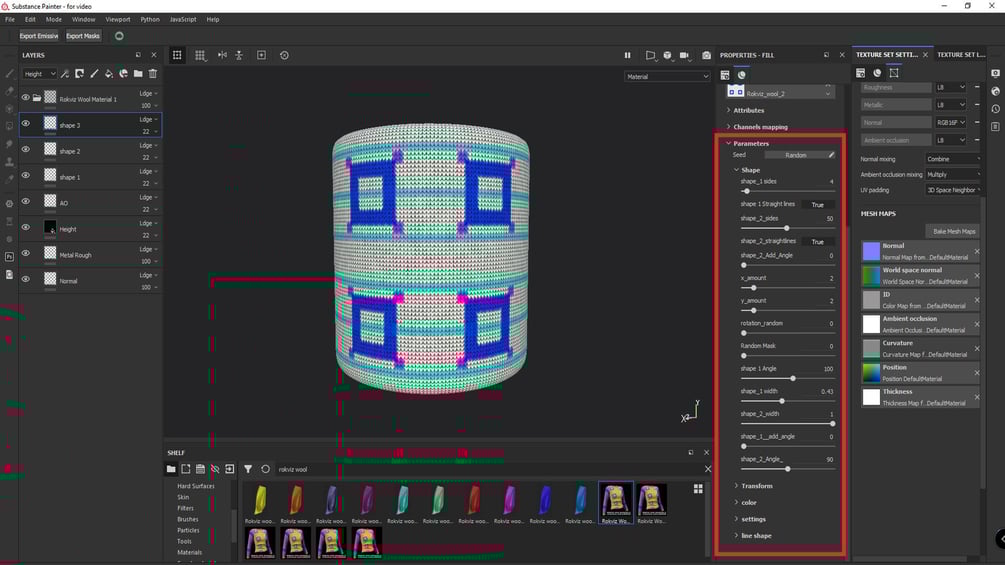This screenshot has width=1005, height=565.
Task: Click the smart material icon in Layers
Action: click(124, 74)
